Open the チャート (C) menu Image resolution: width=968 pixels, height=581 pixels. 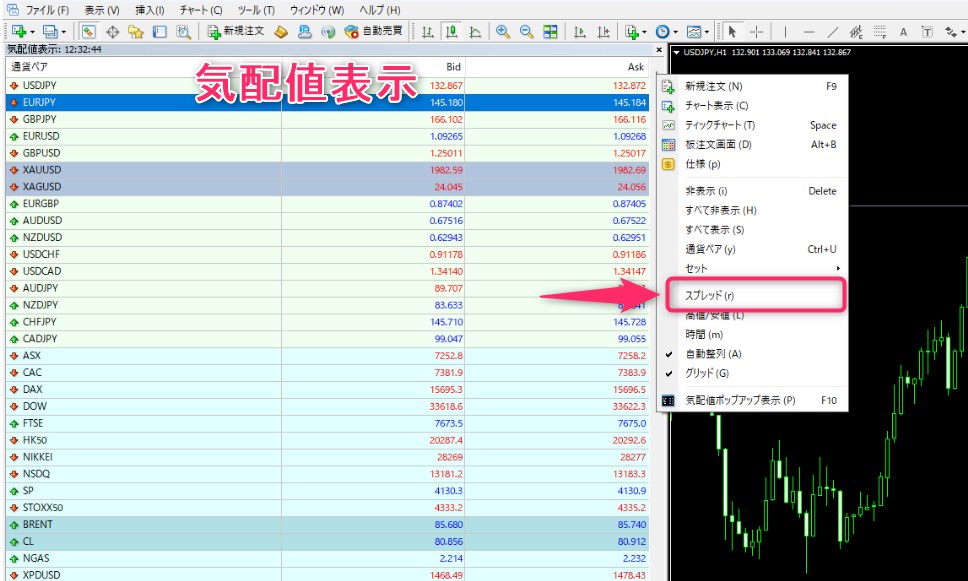(201, 10)
